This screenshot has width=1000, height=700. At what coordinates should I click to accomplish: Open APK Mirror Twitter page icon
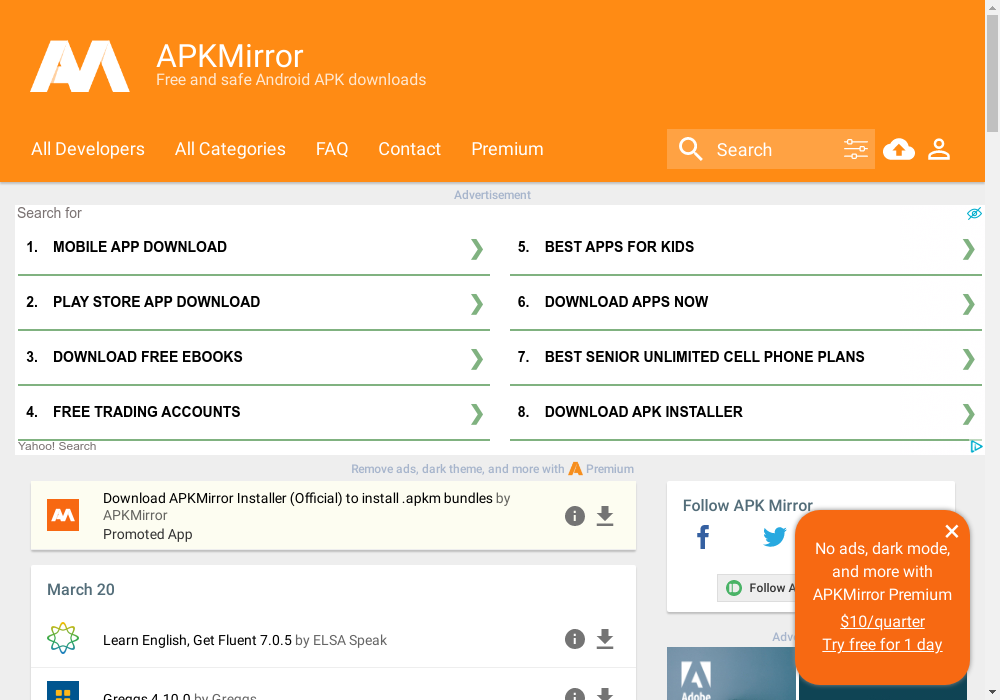(774, 537)
